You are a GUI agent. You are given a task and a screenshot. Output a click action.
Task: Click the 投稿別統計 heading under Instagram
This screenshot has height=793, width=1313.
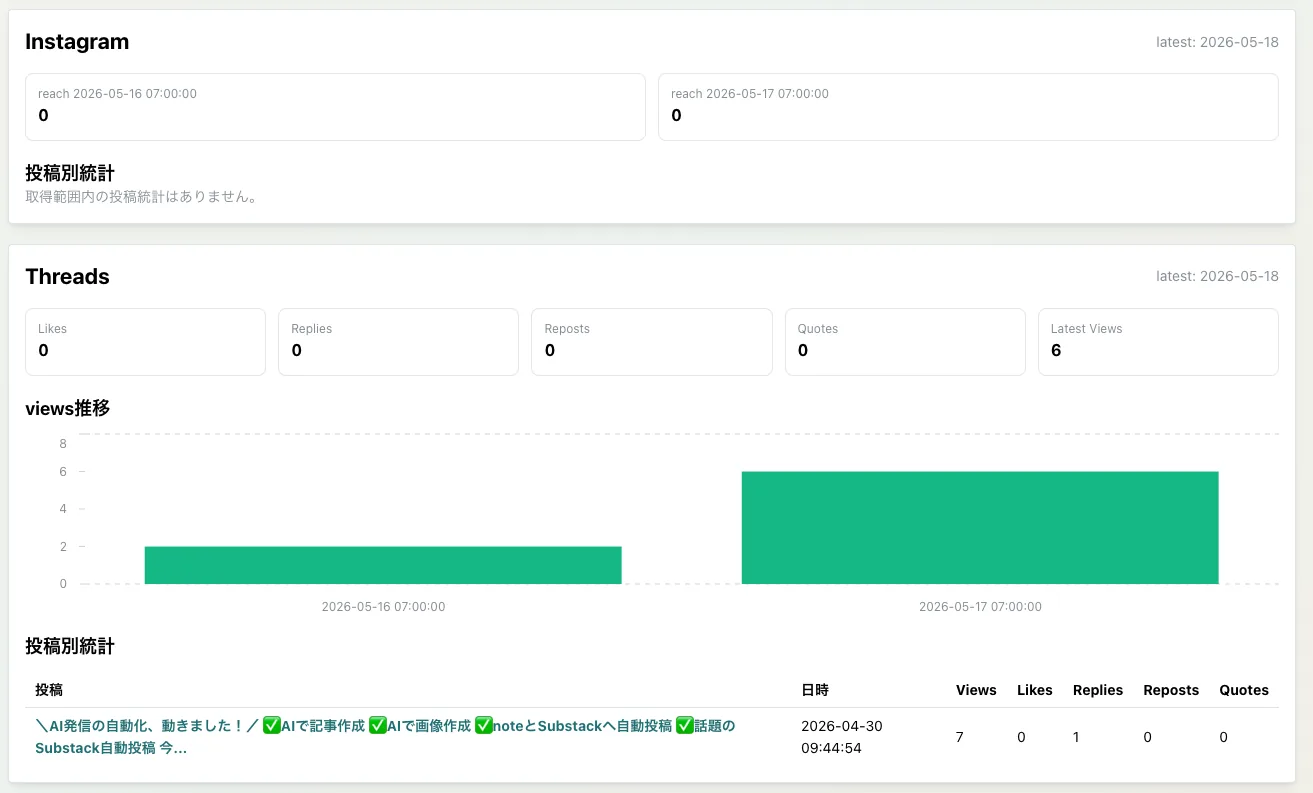click(x=70, y=174)
